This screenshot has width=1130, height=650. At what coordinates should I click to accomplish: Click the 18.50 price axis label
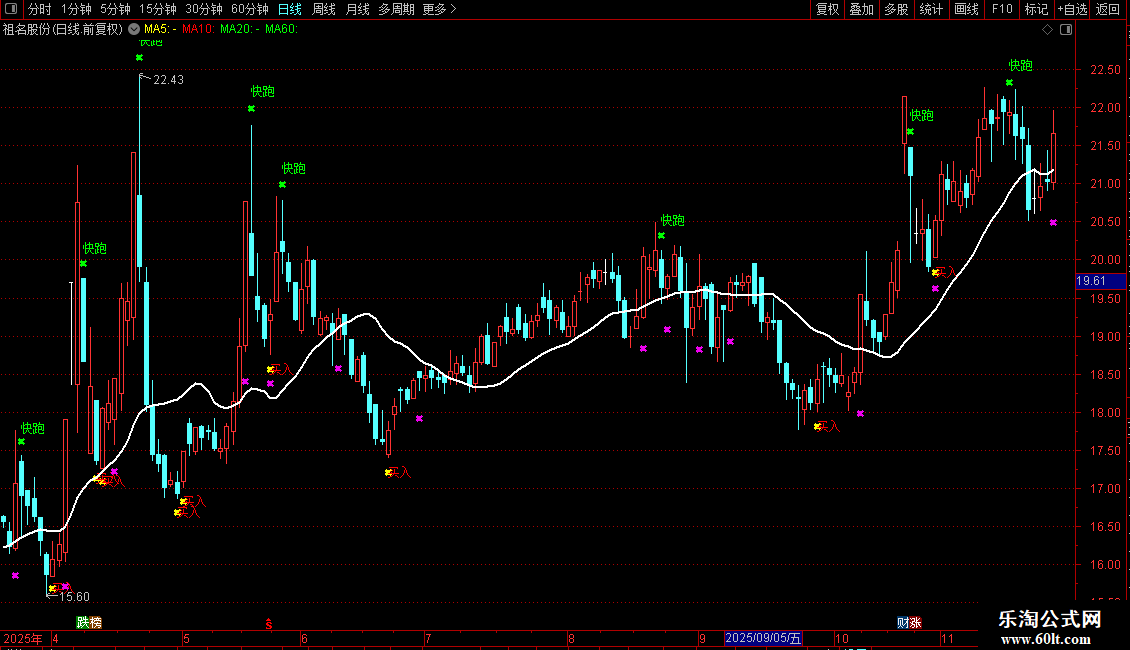(x=1105, y=375)
